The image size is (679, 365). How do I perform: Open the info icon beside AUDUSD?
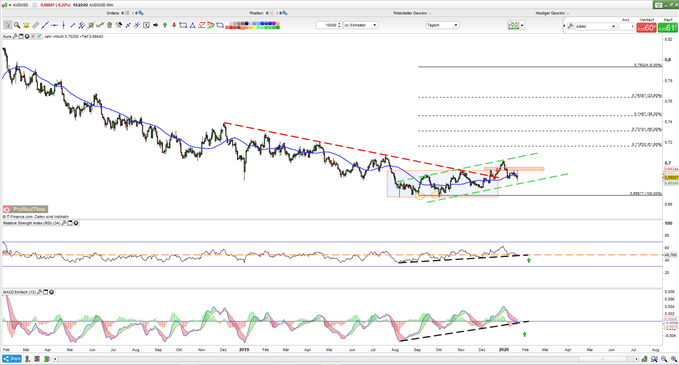coord(35,5)
